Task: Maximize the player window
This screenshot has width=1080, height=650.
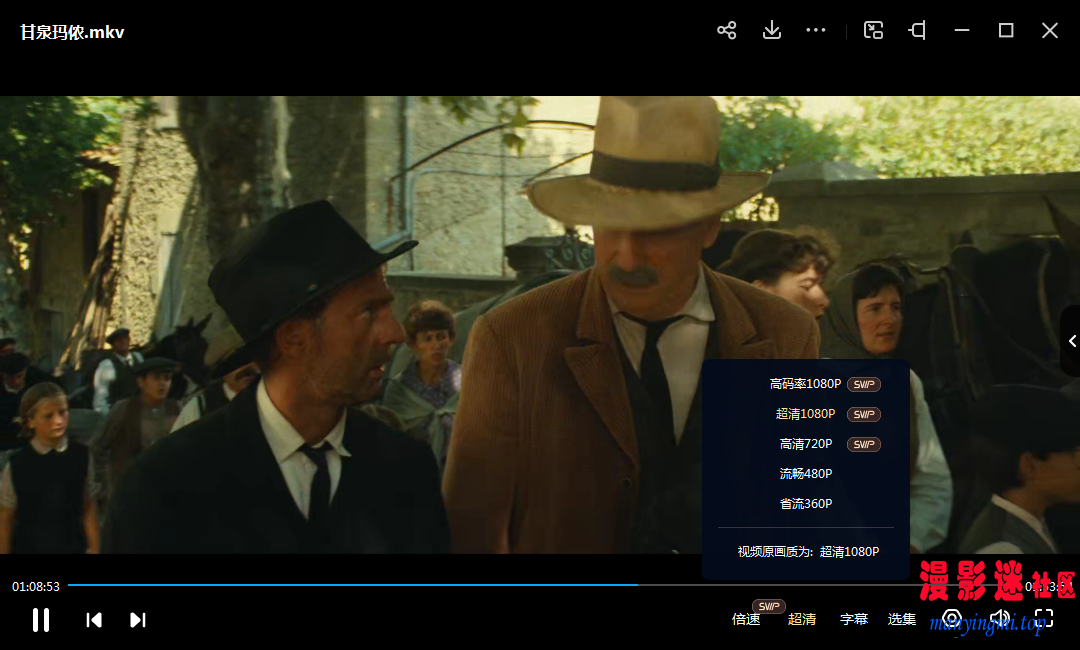Action: [1006, 30]
